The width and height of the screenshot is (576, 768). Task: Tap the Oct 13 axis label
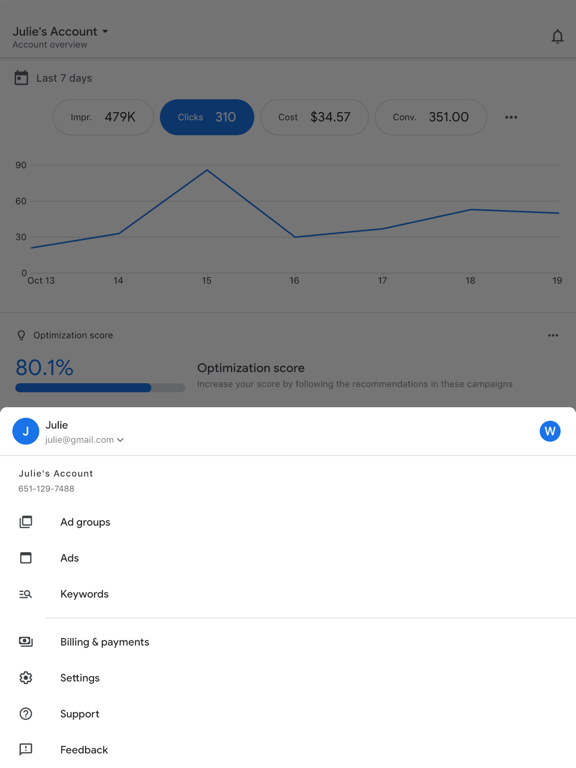pos(41,281)
